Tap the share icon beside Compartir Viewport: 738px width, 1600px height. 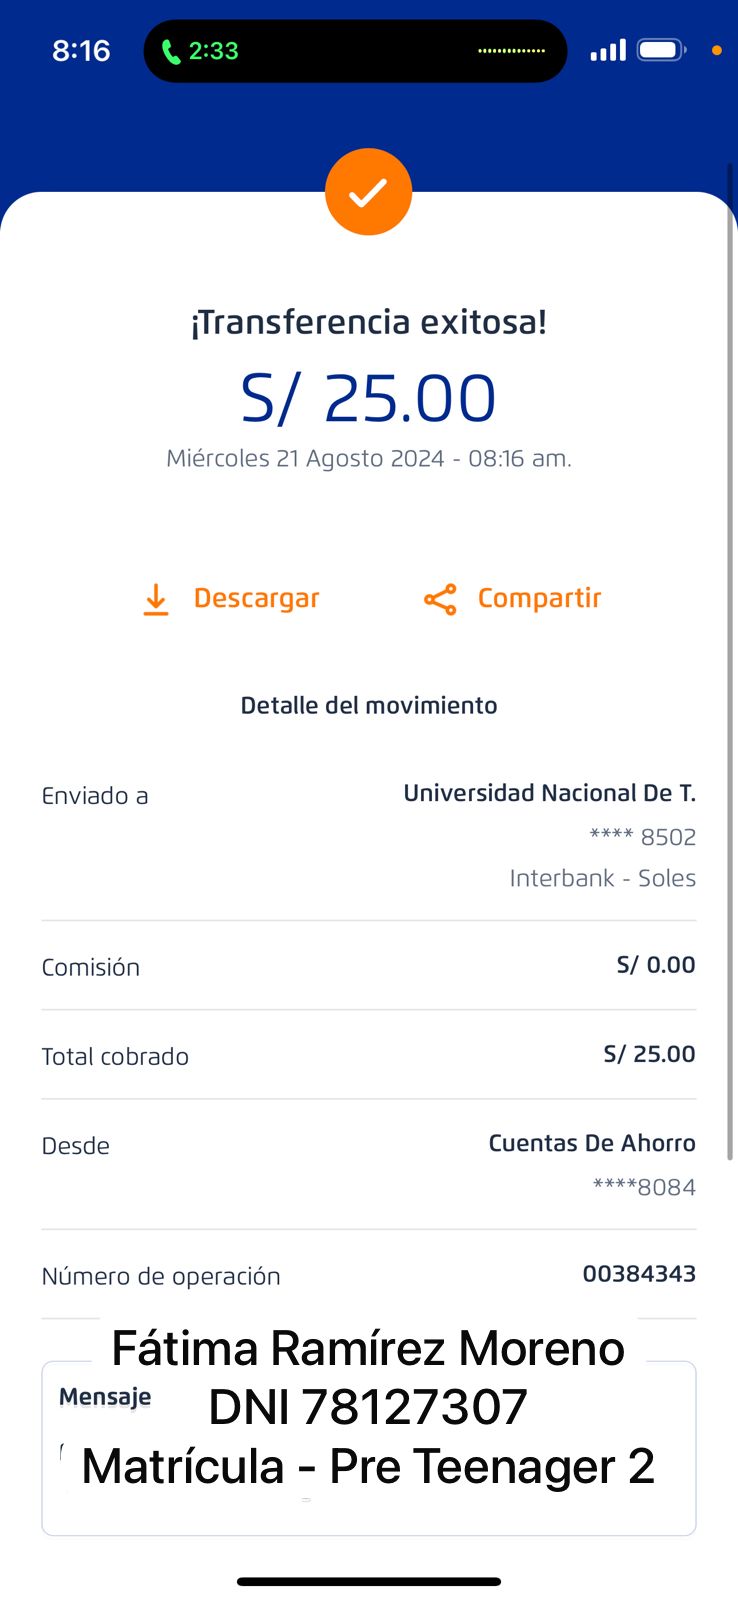pos(440,599)
